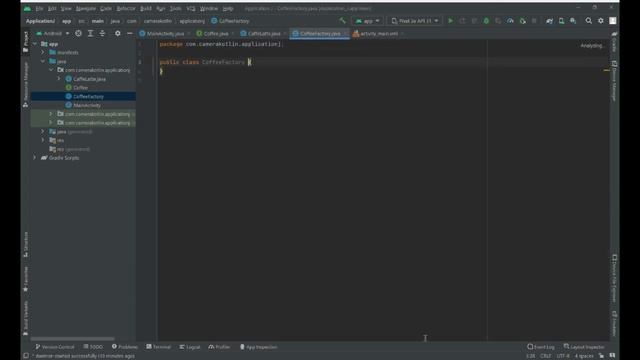Expand the manifests folder
The width and height of the screenshot is (640, 360).
click(x=43, y=52)
